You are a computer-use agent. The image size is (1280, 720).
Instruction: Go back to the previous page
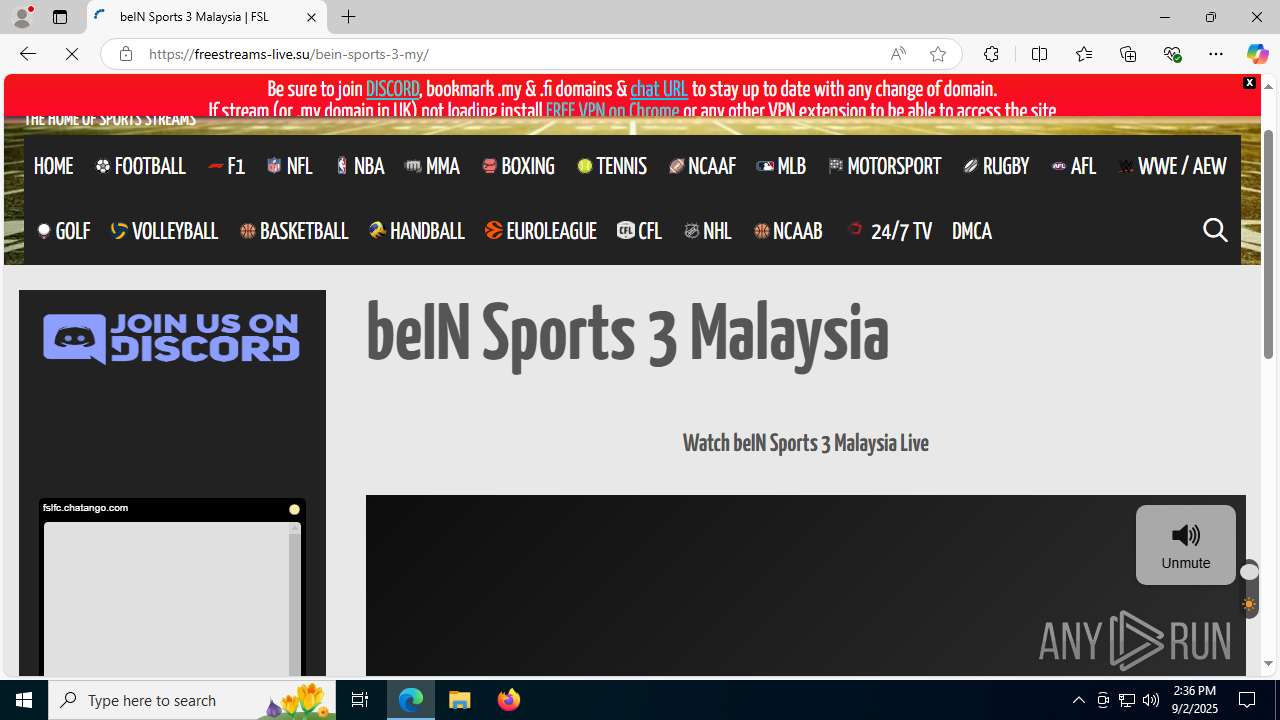[x=27, y=54]
